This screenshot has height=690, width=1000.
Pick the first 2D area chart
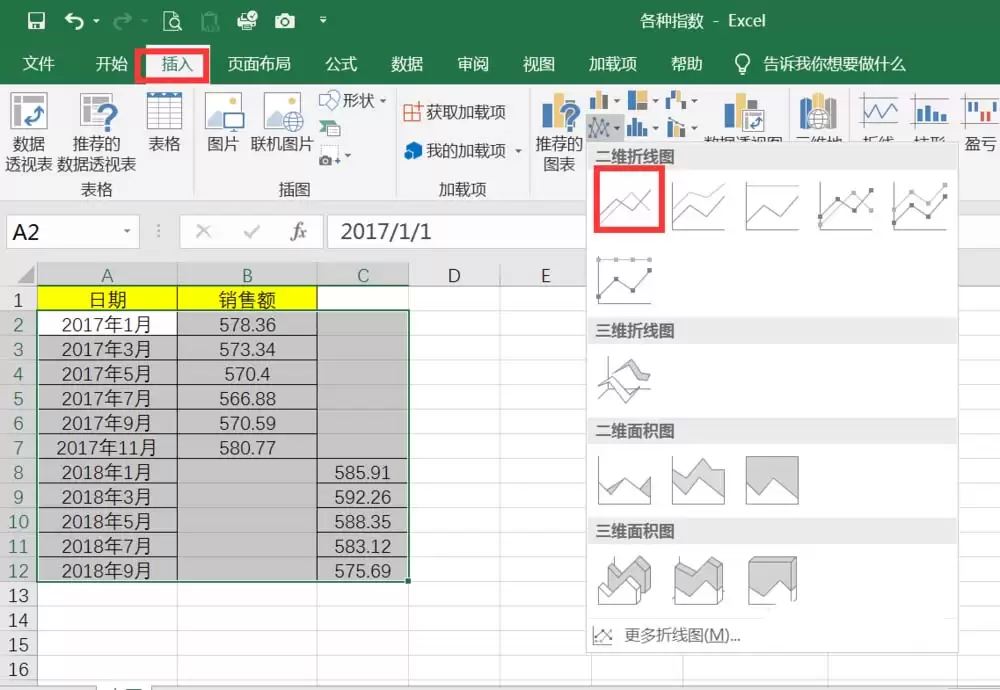coord(624,480)
